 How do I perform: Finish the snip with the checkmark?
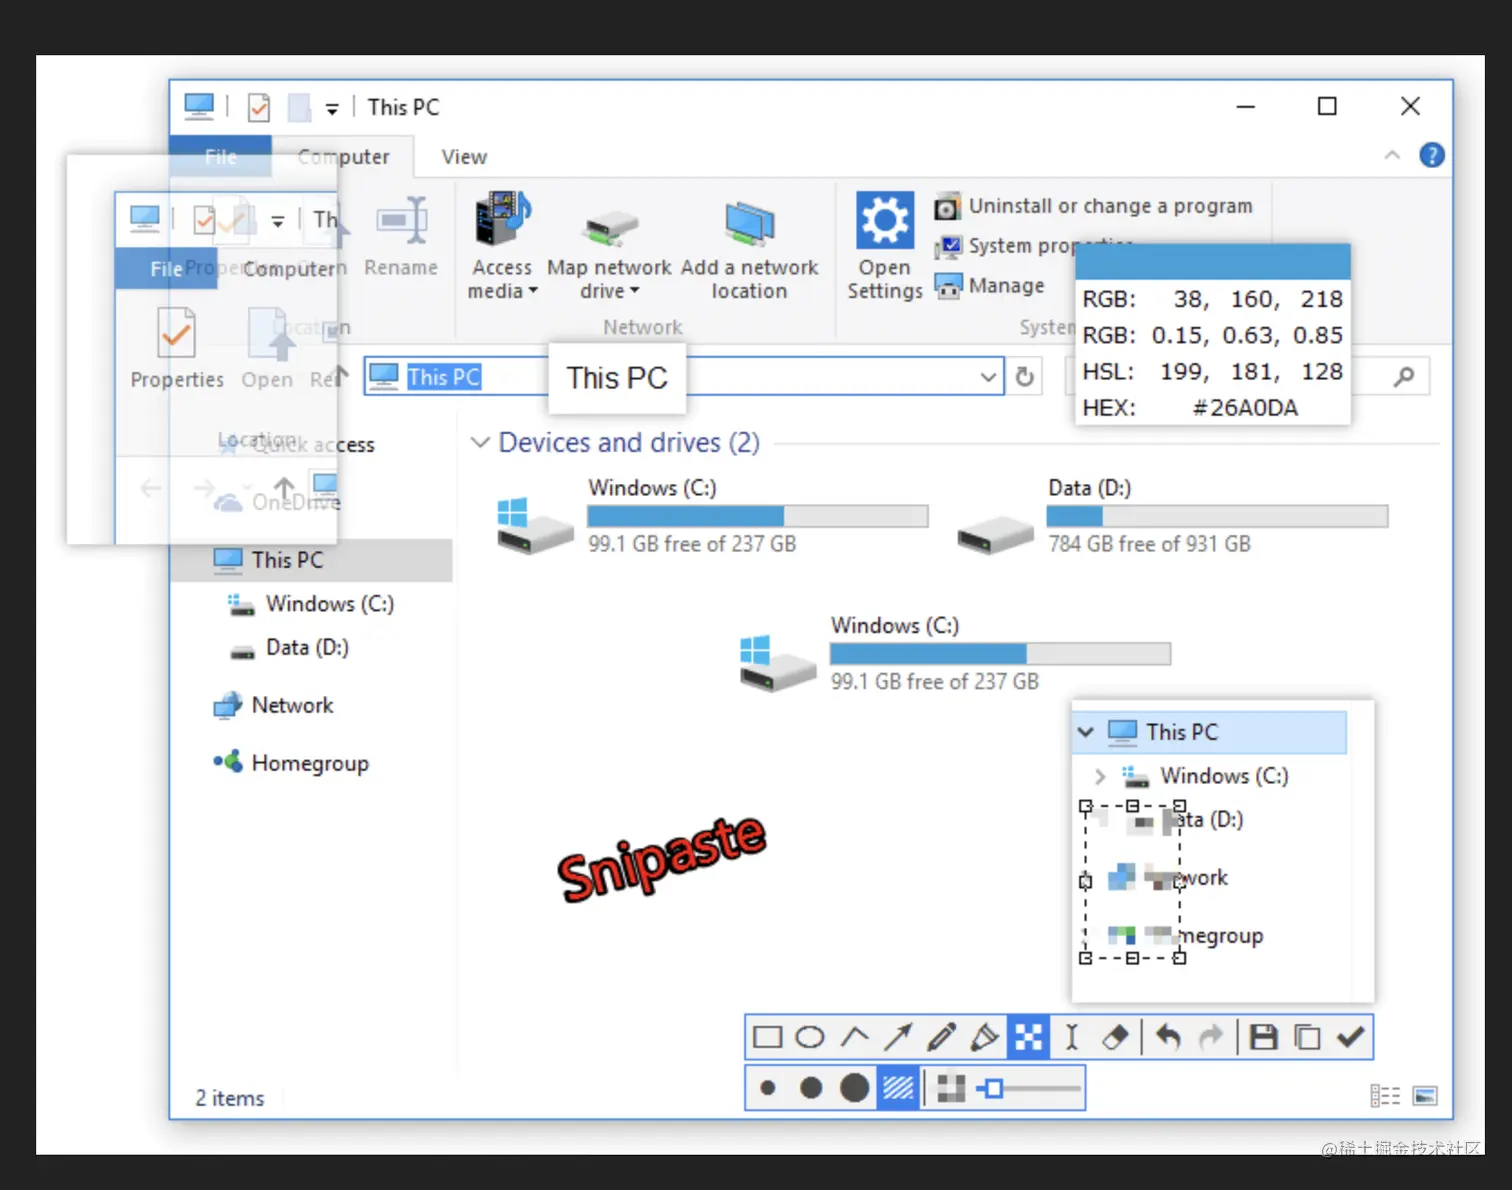click(x=1351, y=1037)
